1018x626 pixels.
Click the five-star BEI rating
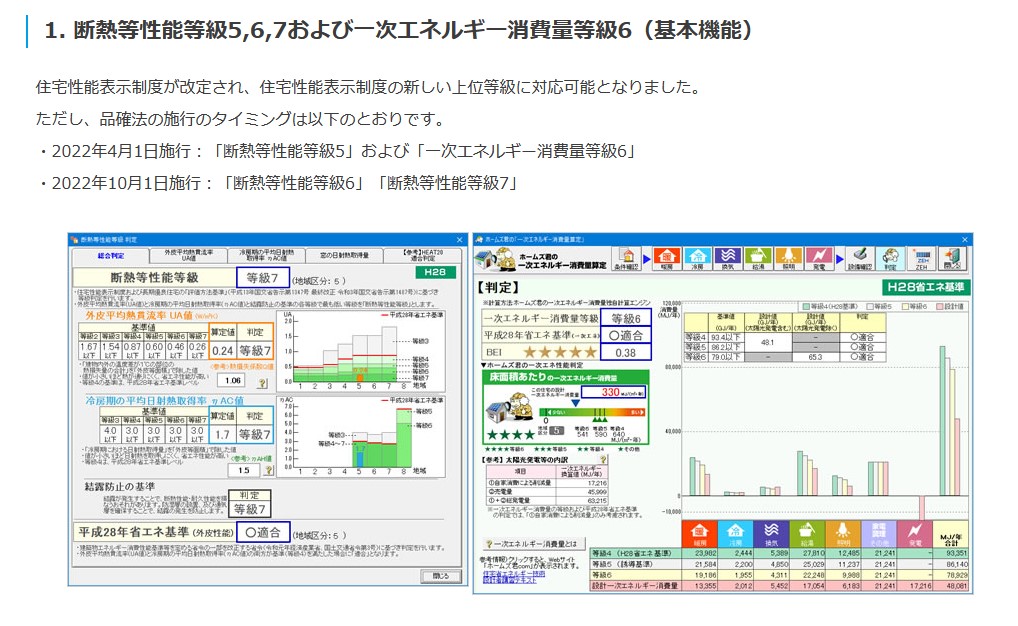560,353
